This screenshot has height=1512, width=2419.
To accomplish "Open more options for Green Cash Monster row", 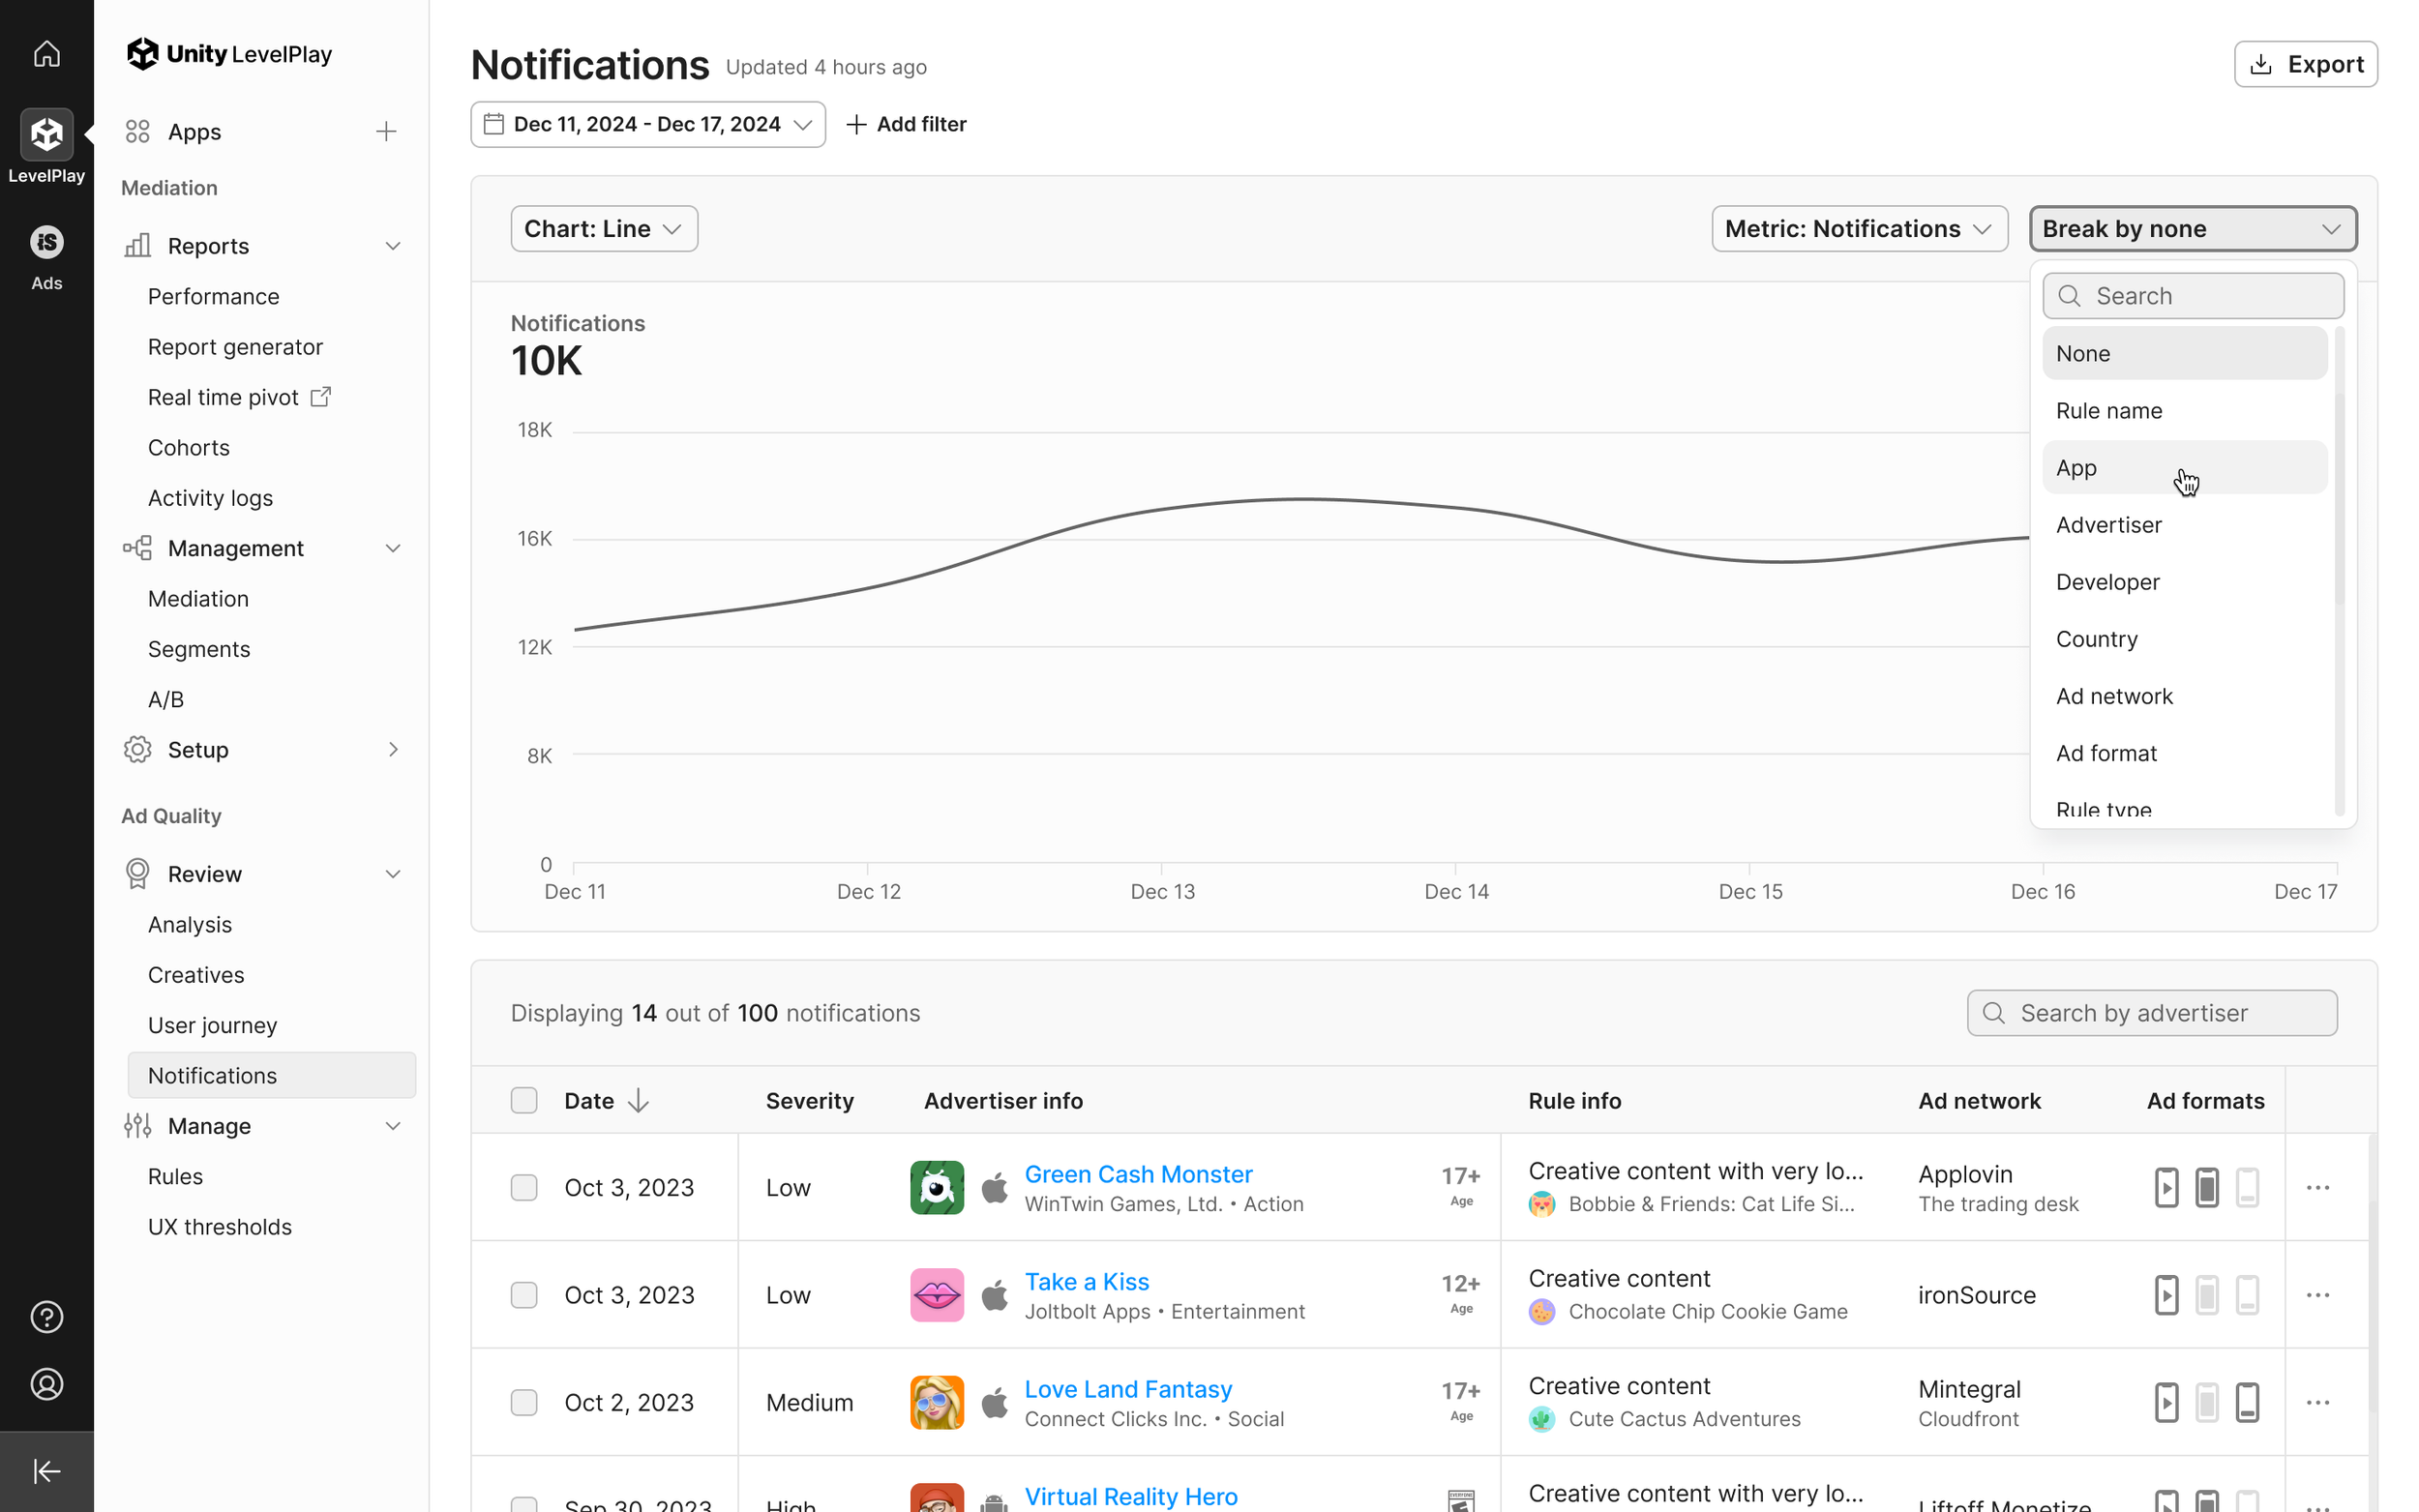I will pos(2317,1188).
